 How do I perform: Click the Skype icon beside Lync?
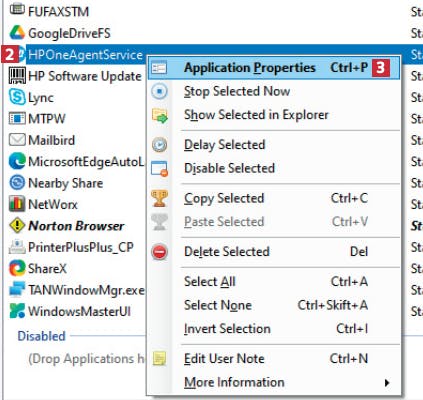tap(17, 97)
